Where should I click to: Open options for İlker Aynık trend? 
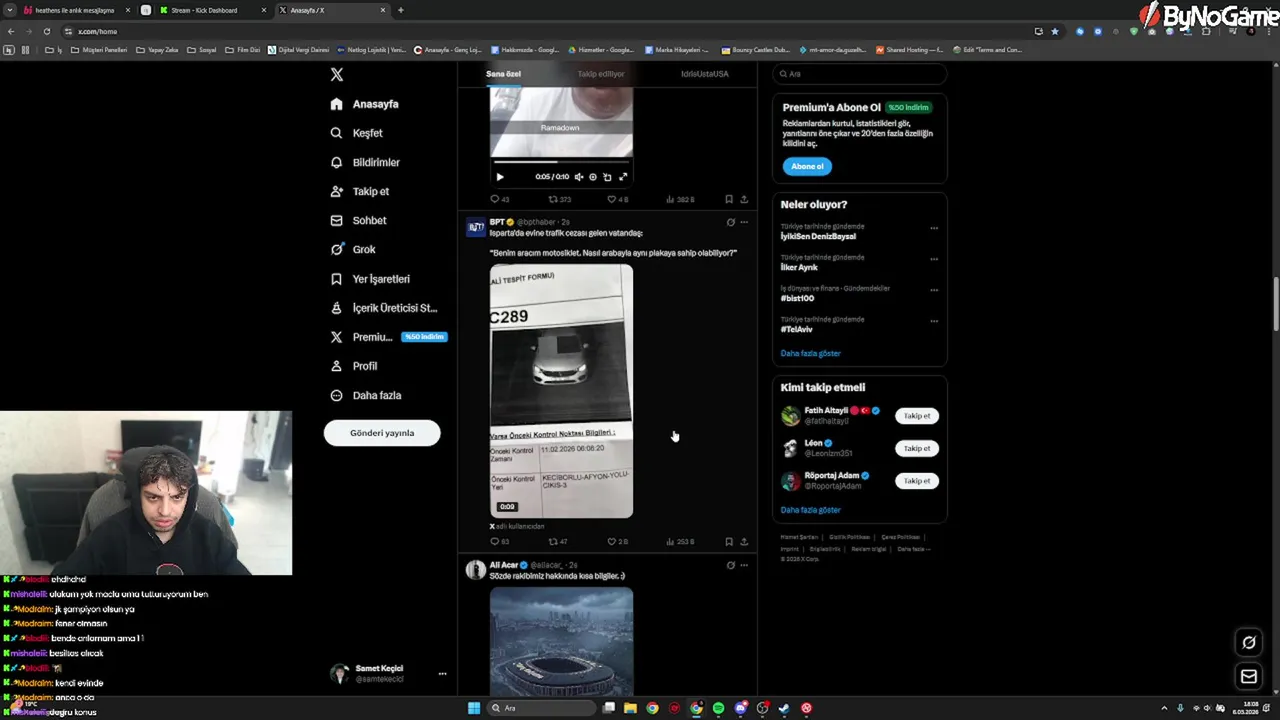[934, 259]
